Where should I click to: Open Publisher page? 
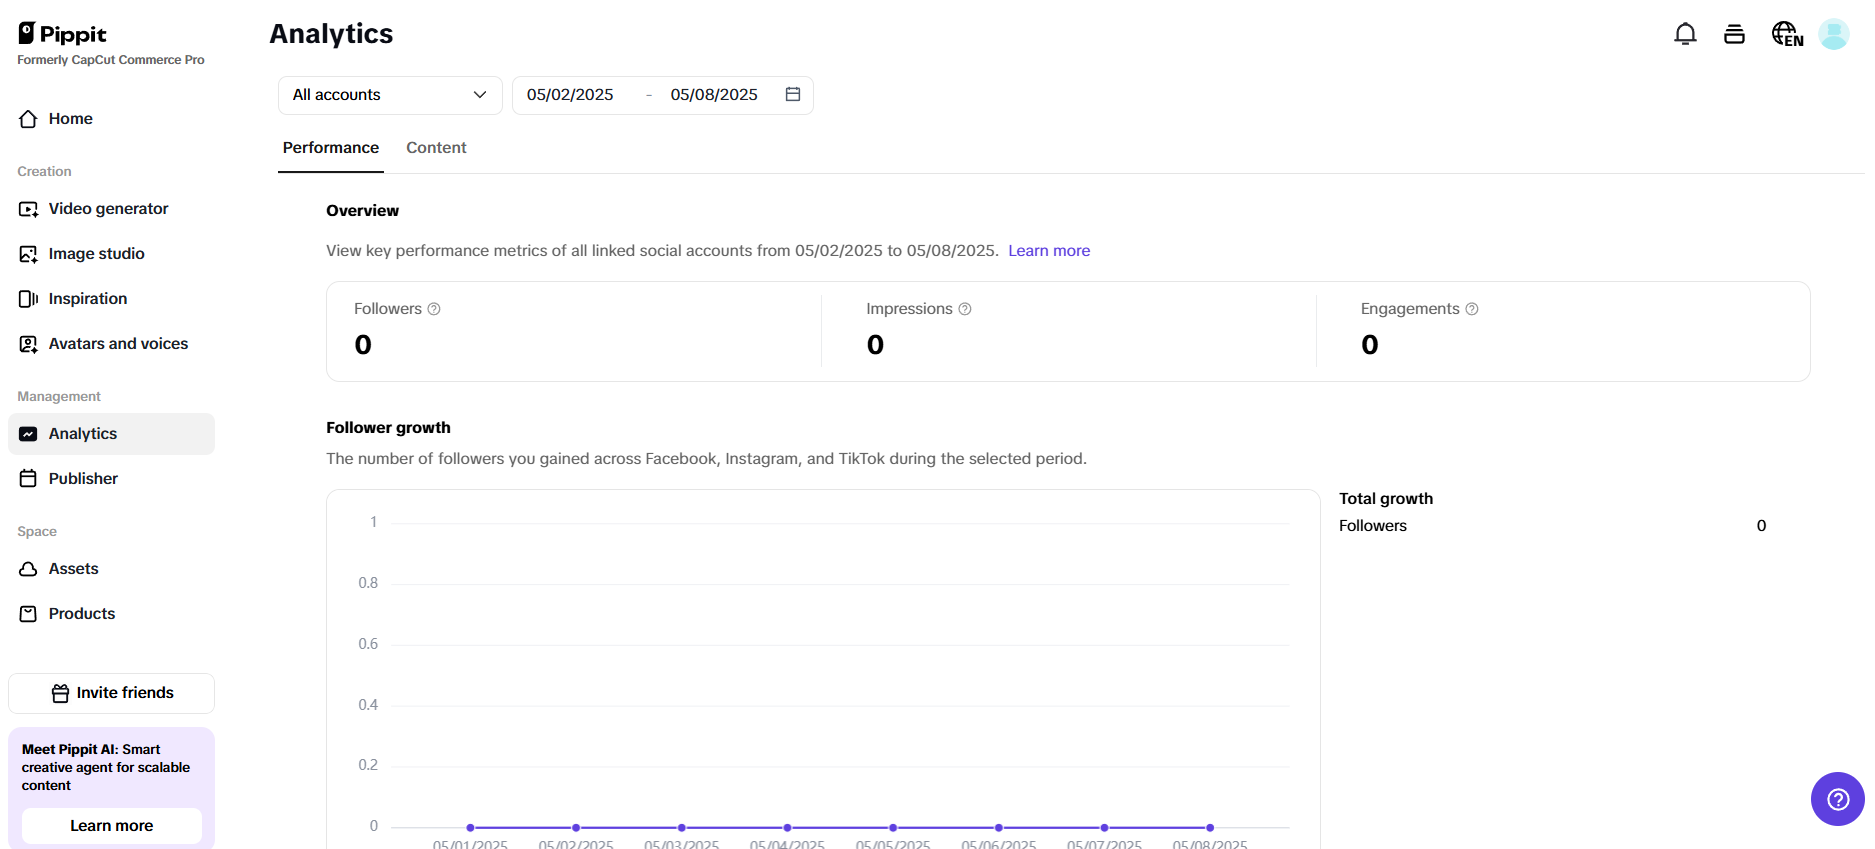coord(111,479)
